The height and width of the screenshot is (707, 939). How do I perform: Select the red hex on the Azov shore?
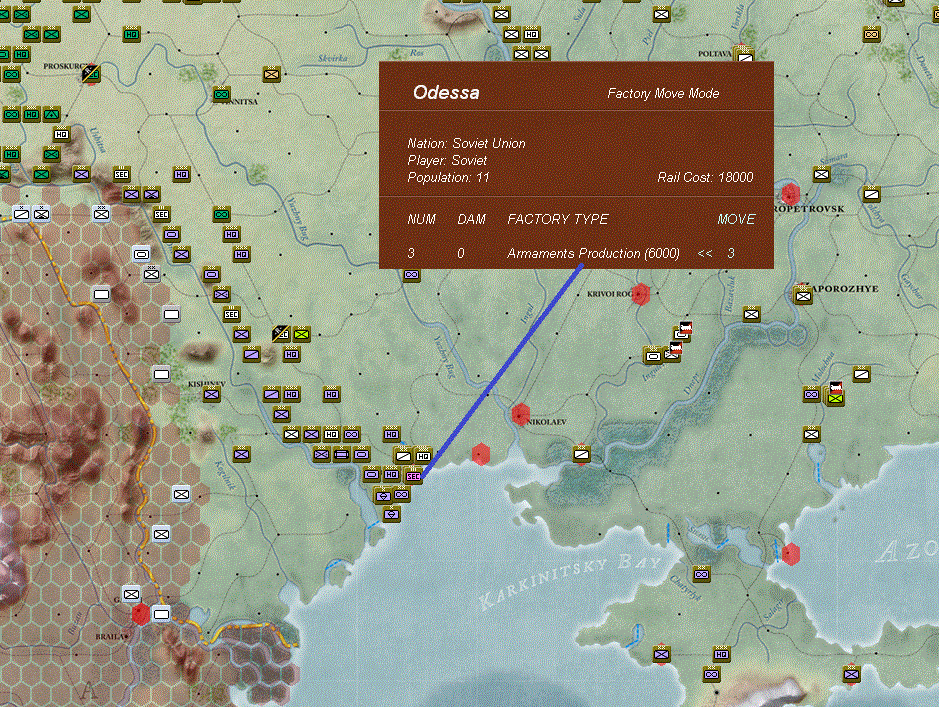click(x=790, y=554)
